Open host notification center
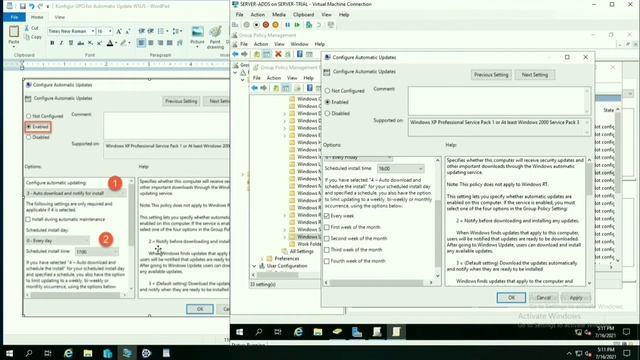Image resolution: width=640 pixels, height=360 pixels. [627, 353]
